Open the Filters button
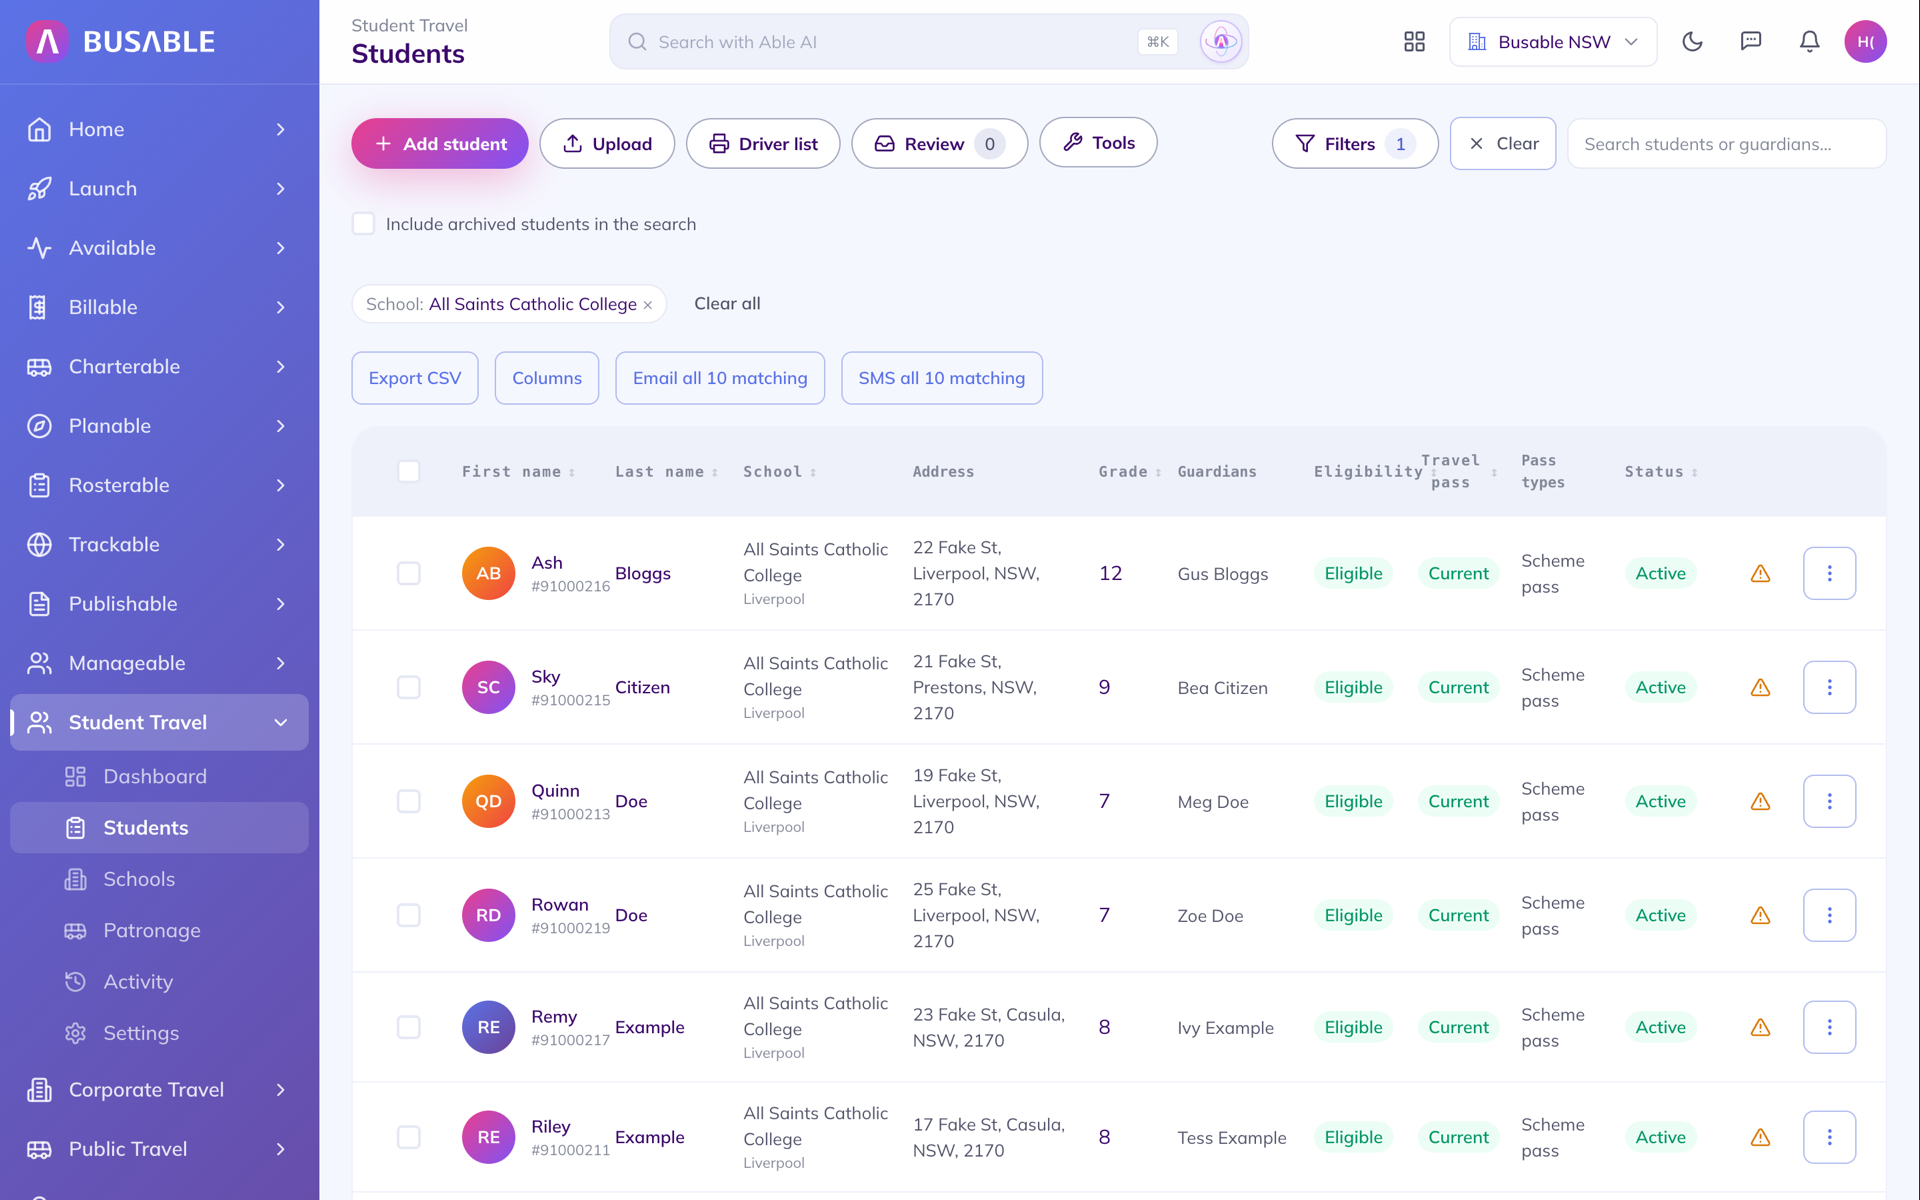Viewport: 1920px width, 1200px height. (x=1355, y=144)
